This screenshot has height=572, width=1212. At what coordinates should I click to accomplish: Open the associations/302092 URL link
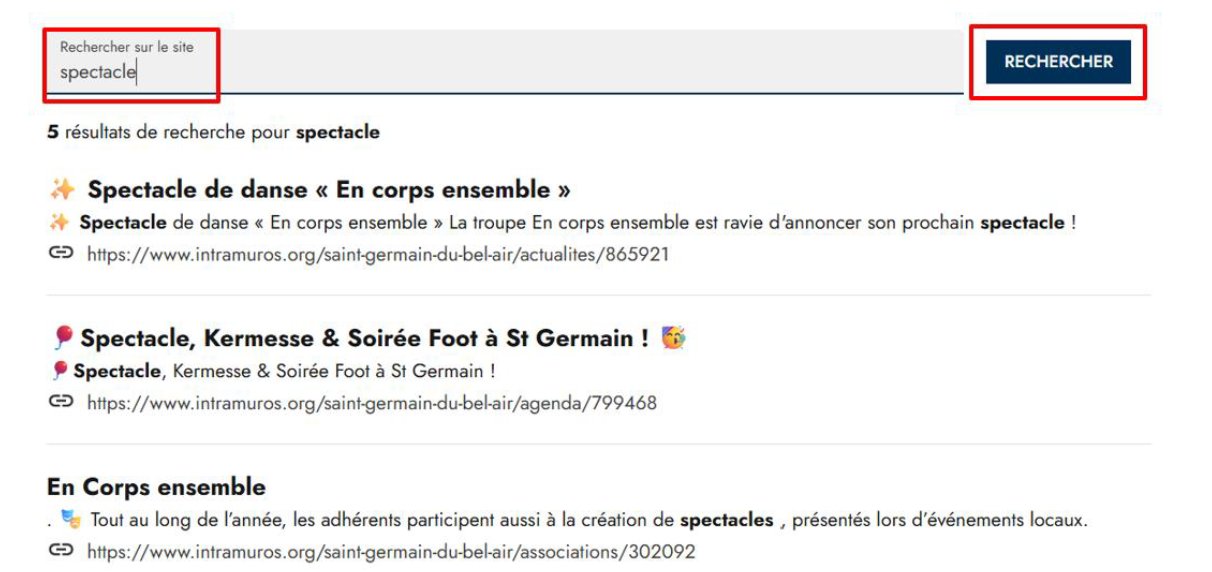(x=391, y=552)
